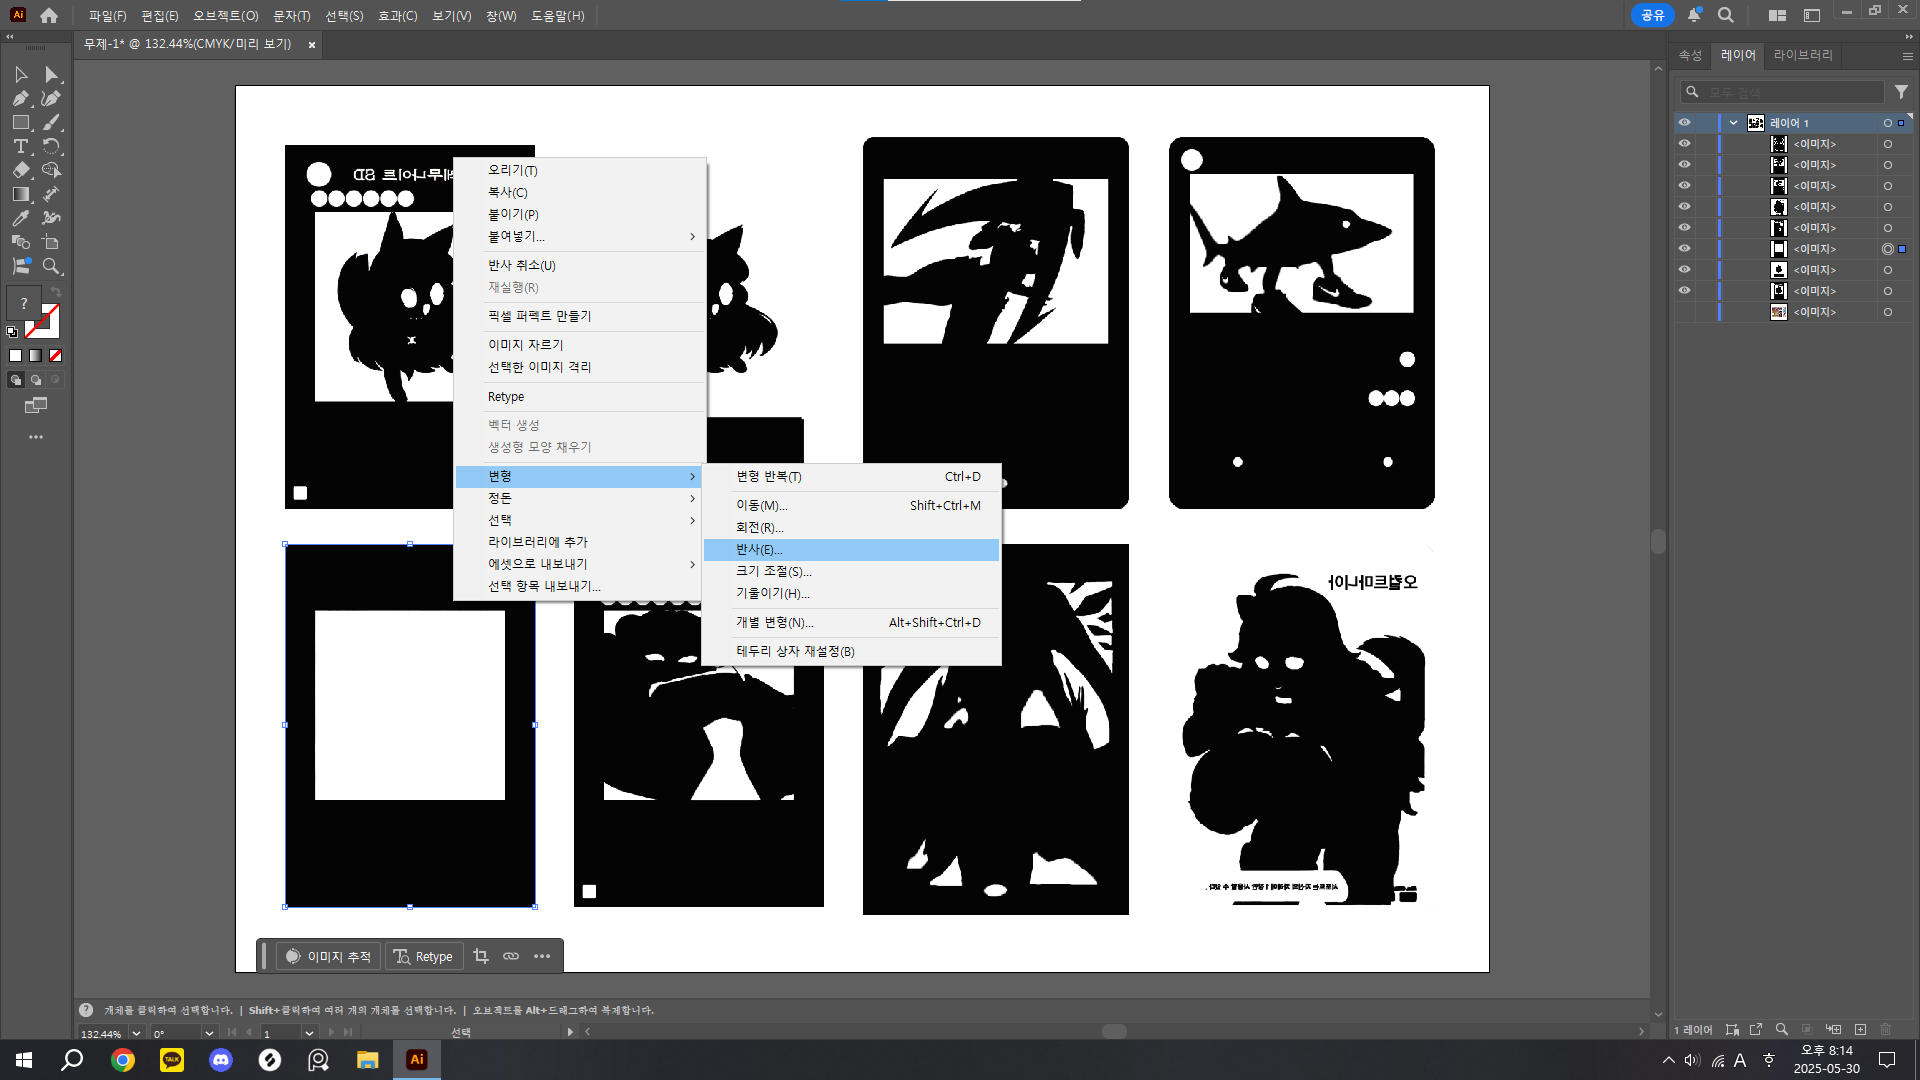1920x1080 pixels.
Task: Focus the 모두 검색 layer search field
Action: point(1782,92)
